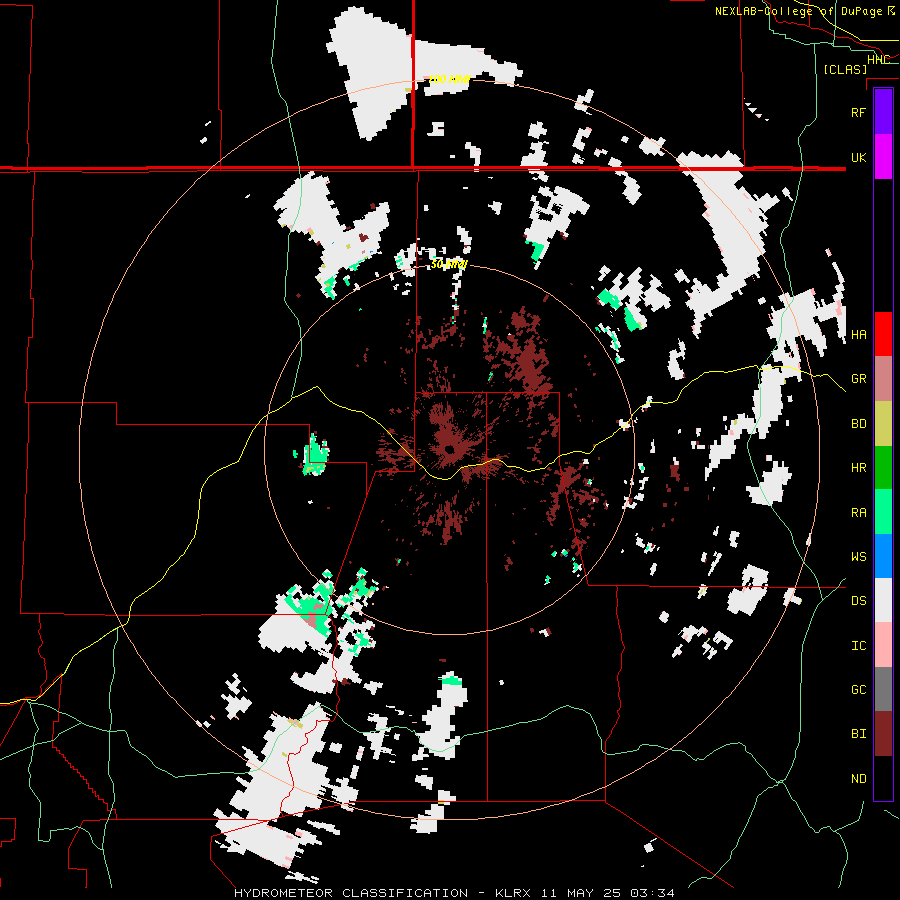Click the 100 NMI range ring label
The image size is (900, 900).
[x=449, y=79]
